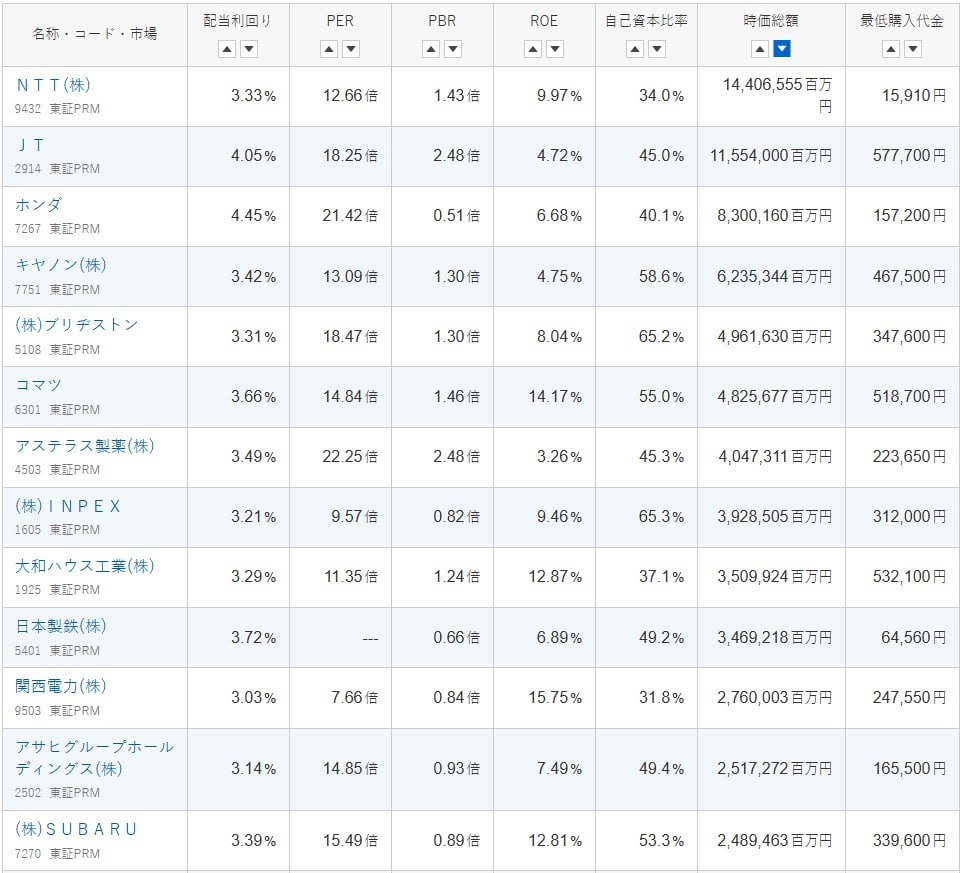The width and height of the screenshot is (964, 873).
Task: Click active descending sort for 時価総額
Action: point(782,49)
